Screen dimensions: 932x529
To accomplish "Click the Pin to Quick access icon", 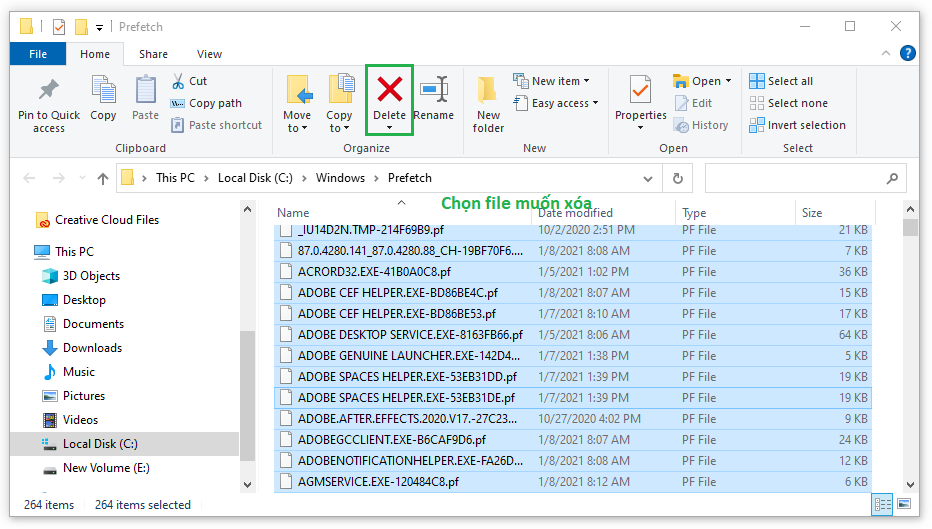I will pyautogui.click(x=48, y=90).
